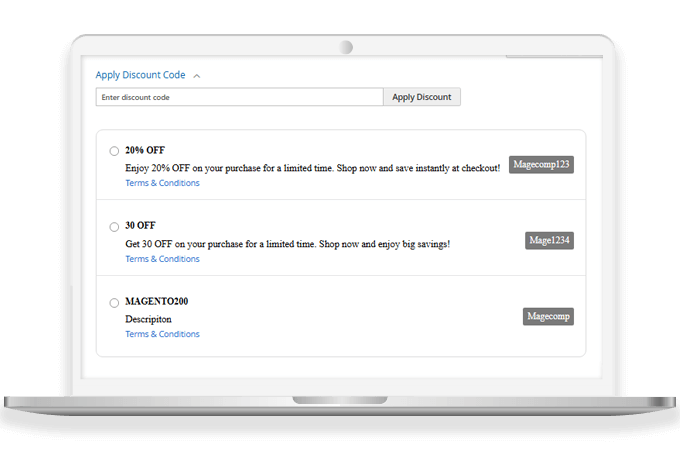The width and height of the screenshot is (680, 450).
Task: Tap the Magecomp coupon code badge
Action: 548,316
